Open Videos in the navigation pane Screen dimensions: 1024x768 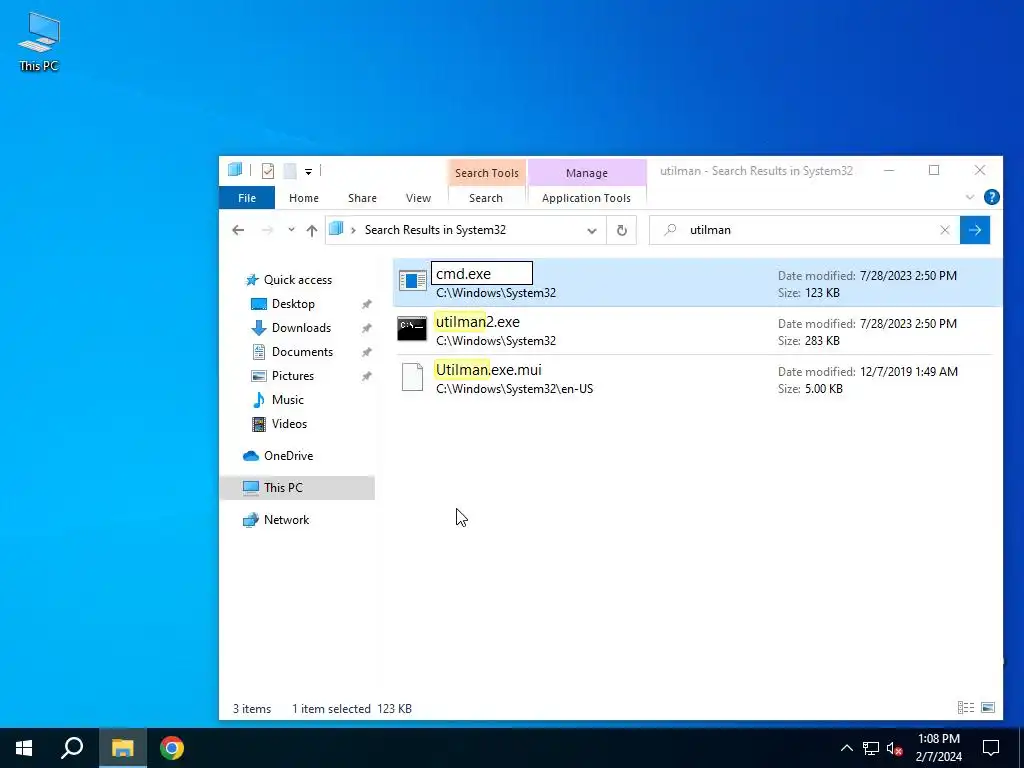click(289, 424)
